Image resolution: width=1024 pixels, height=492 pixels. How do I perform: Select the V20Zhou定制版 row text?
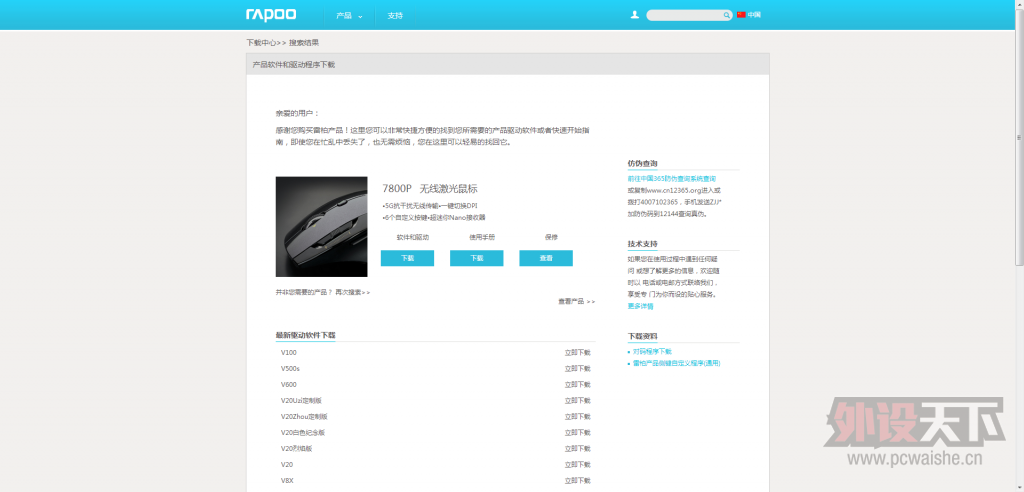[x=304, y=416]
